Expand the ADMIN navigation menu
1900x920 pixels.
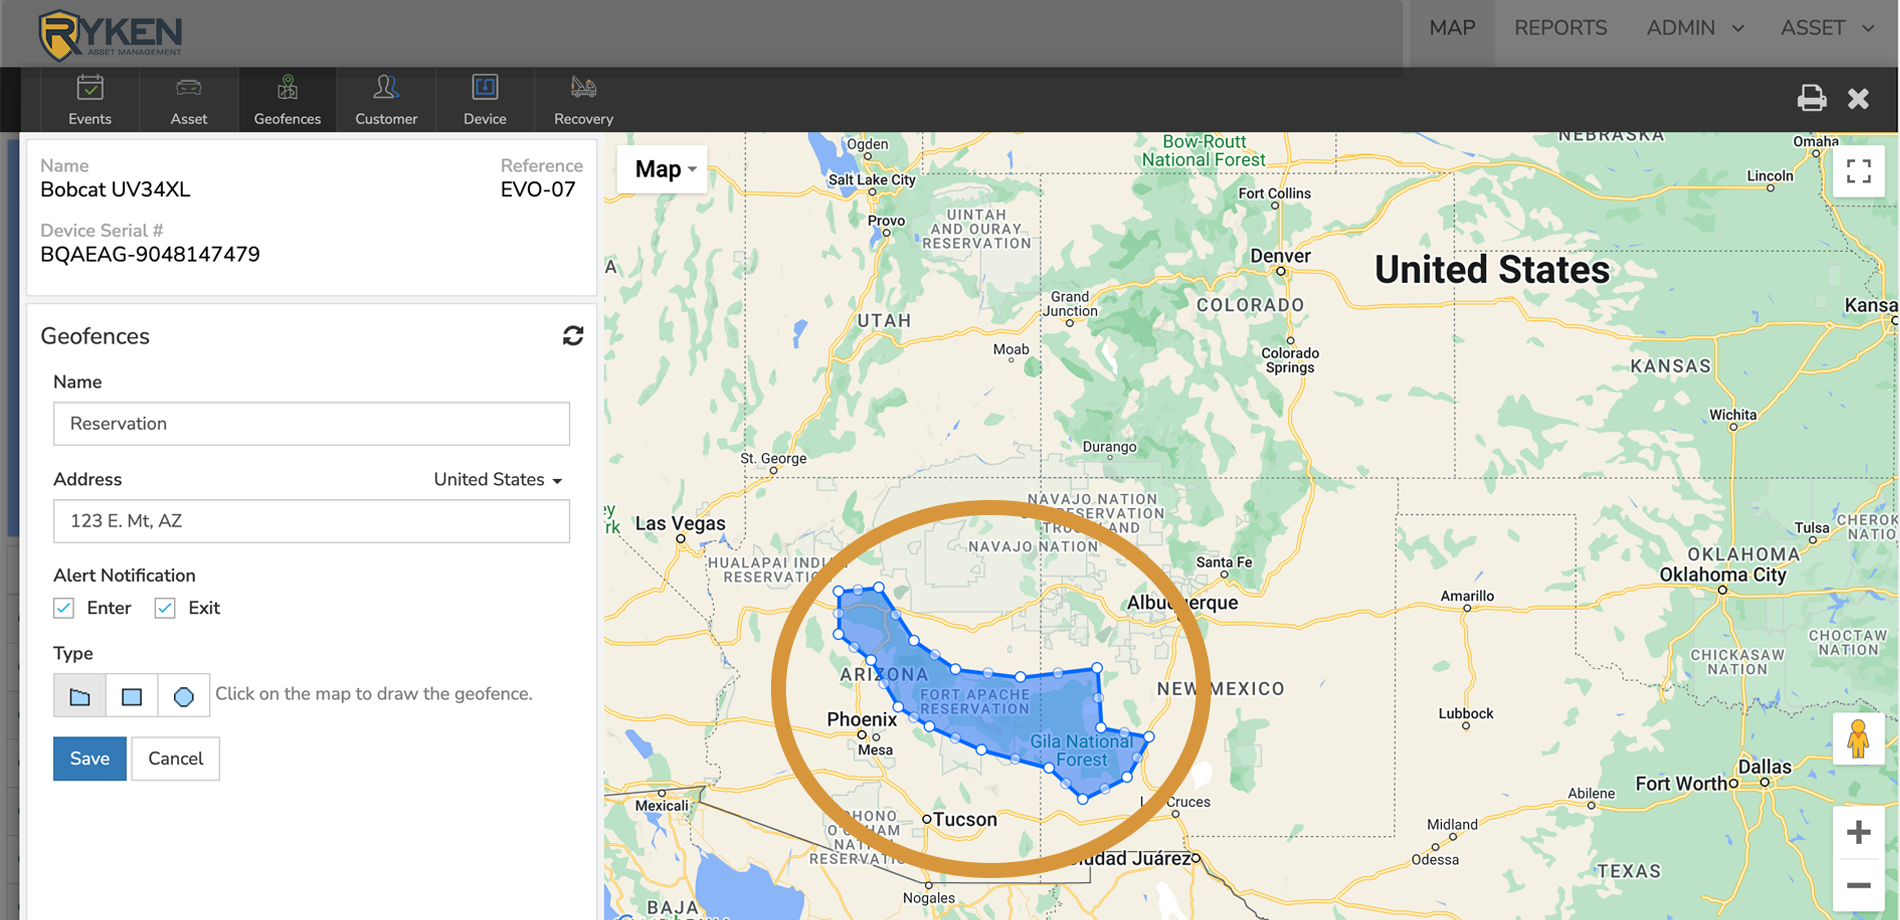1694,28
